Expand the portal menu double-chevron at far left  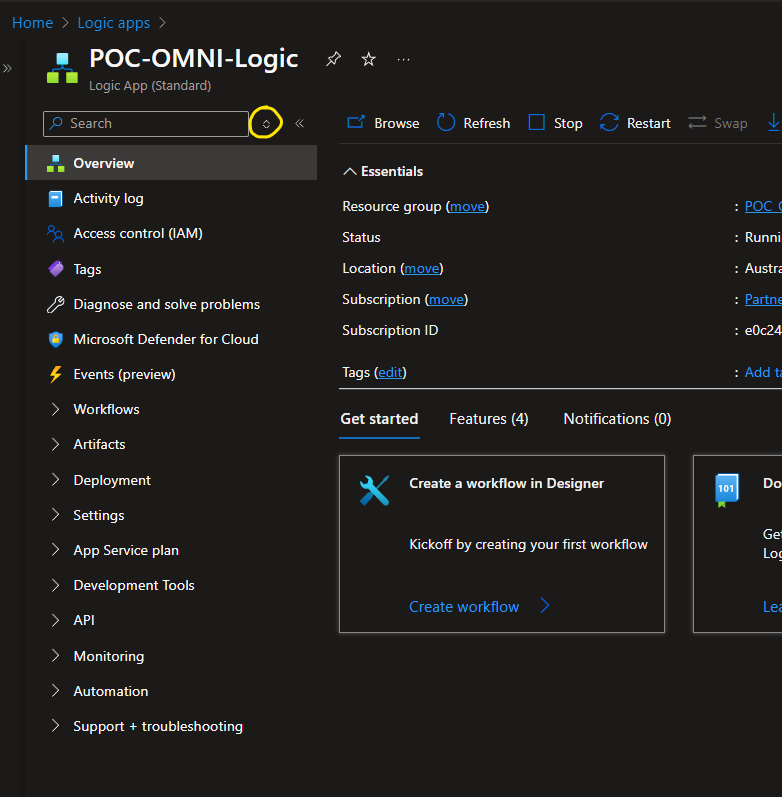[7, 68]
